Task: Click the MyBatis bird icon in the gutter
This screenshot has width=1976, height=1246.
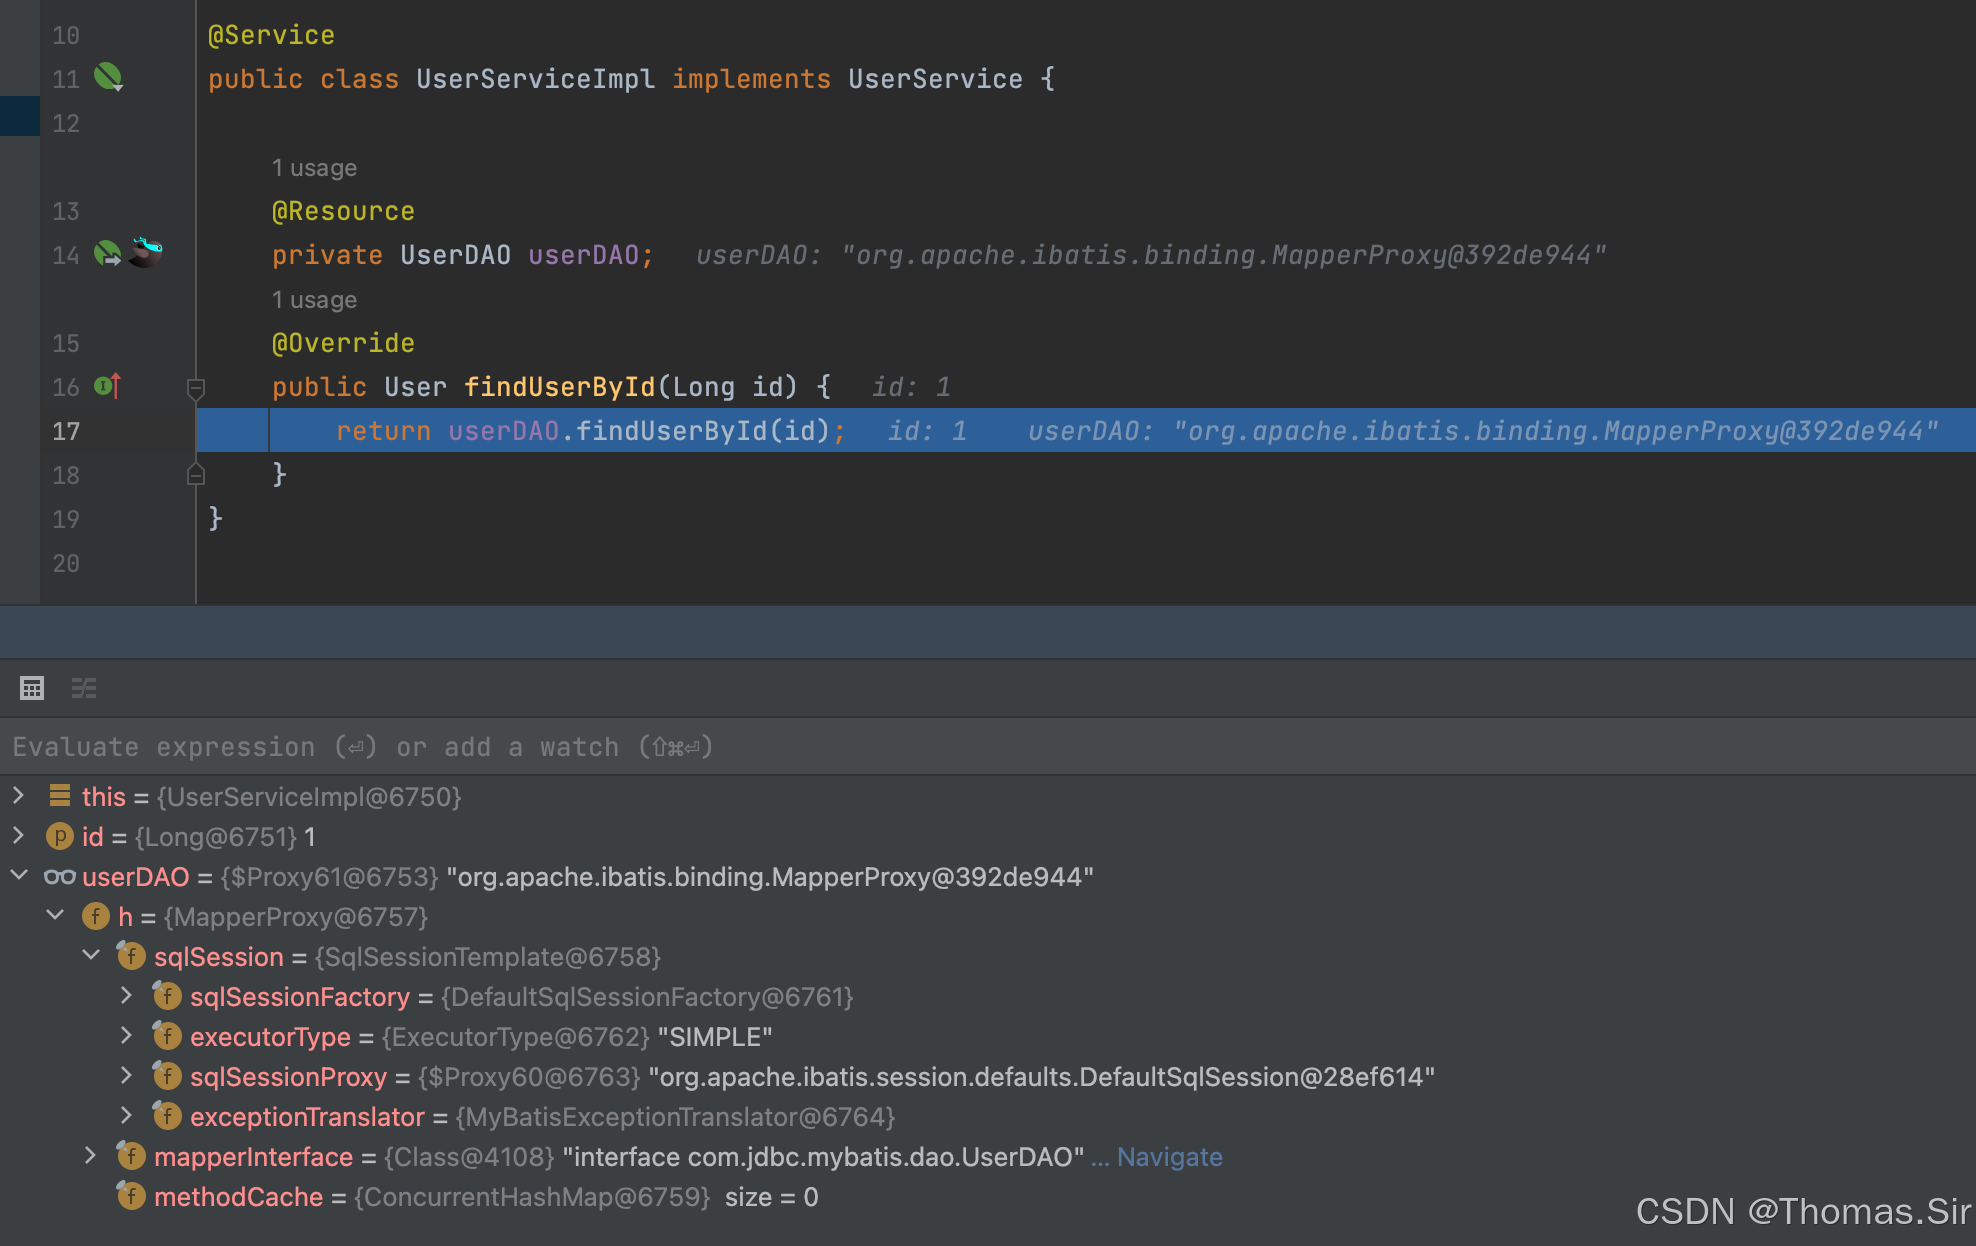Action: tap(146, 251)
